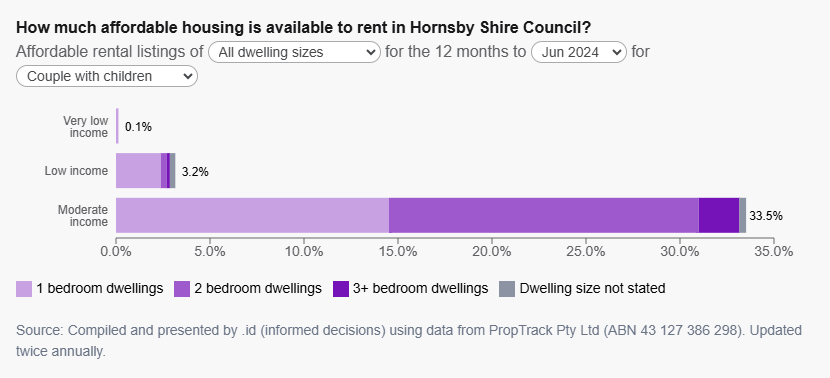Expand the Couple with children dropdown
Image resolution: width=830 pixels, height=378 pixels.
107,76
